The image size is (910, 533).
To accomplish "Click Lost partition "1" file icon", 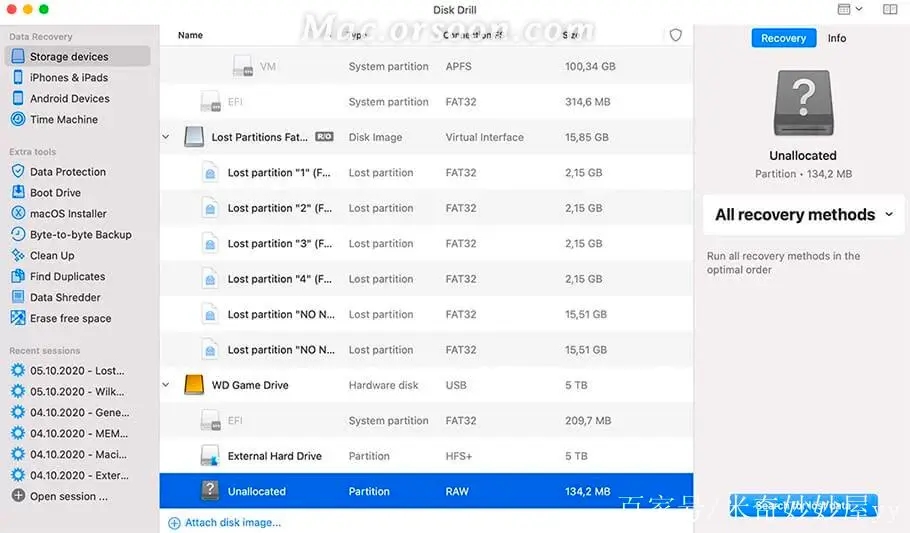I will (x=210, y=172).
